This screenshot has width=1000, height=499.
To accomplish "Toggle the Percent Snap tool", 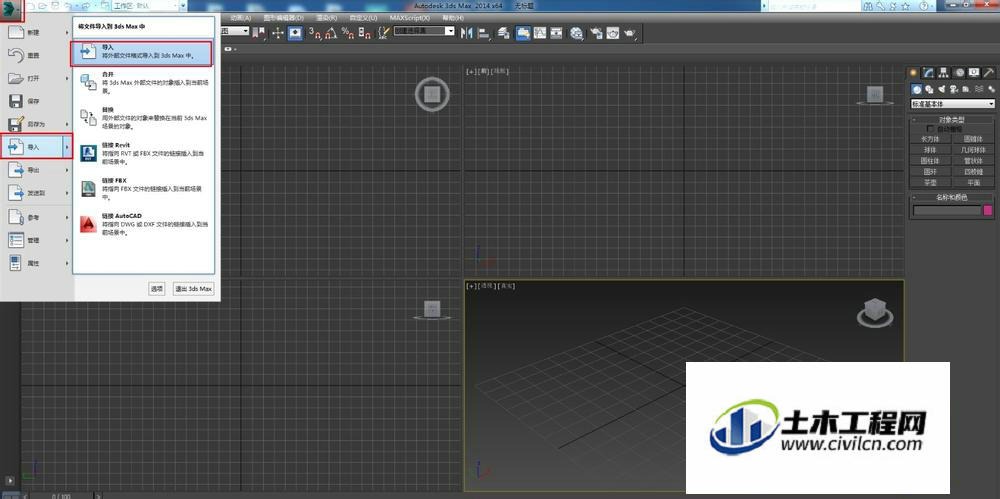I will point(348,33).
